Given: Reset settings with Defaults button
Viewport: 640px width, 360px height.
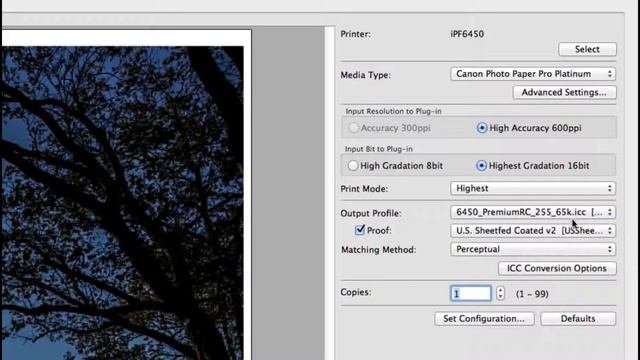Looking at the screenshot, I should coord(578,319).
